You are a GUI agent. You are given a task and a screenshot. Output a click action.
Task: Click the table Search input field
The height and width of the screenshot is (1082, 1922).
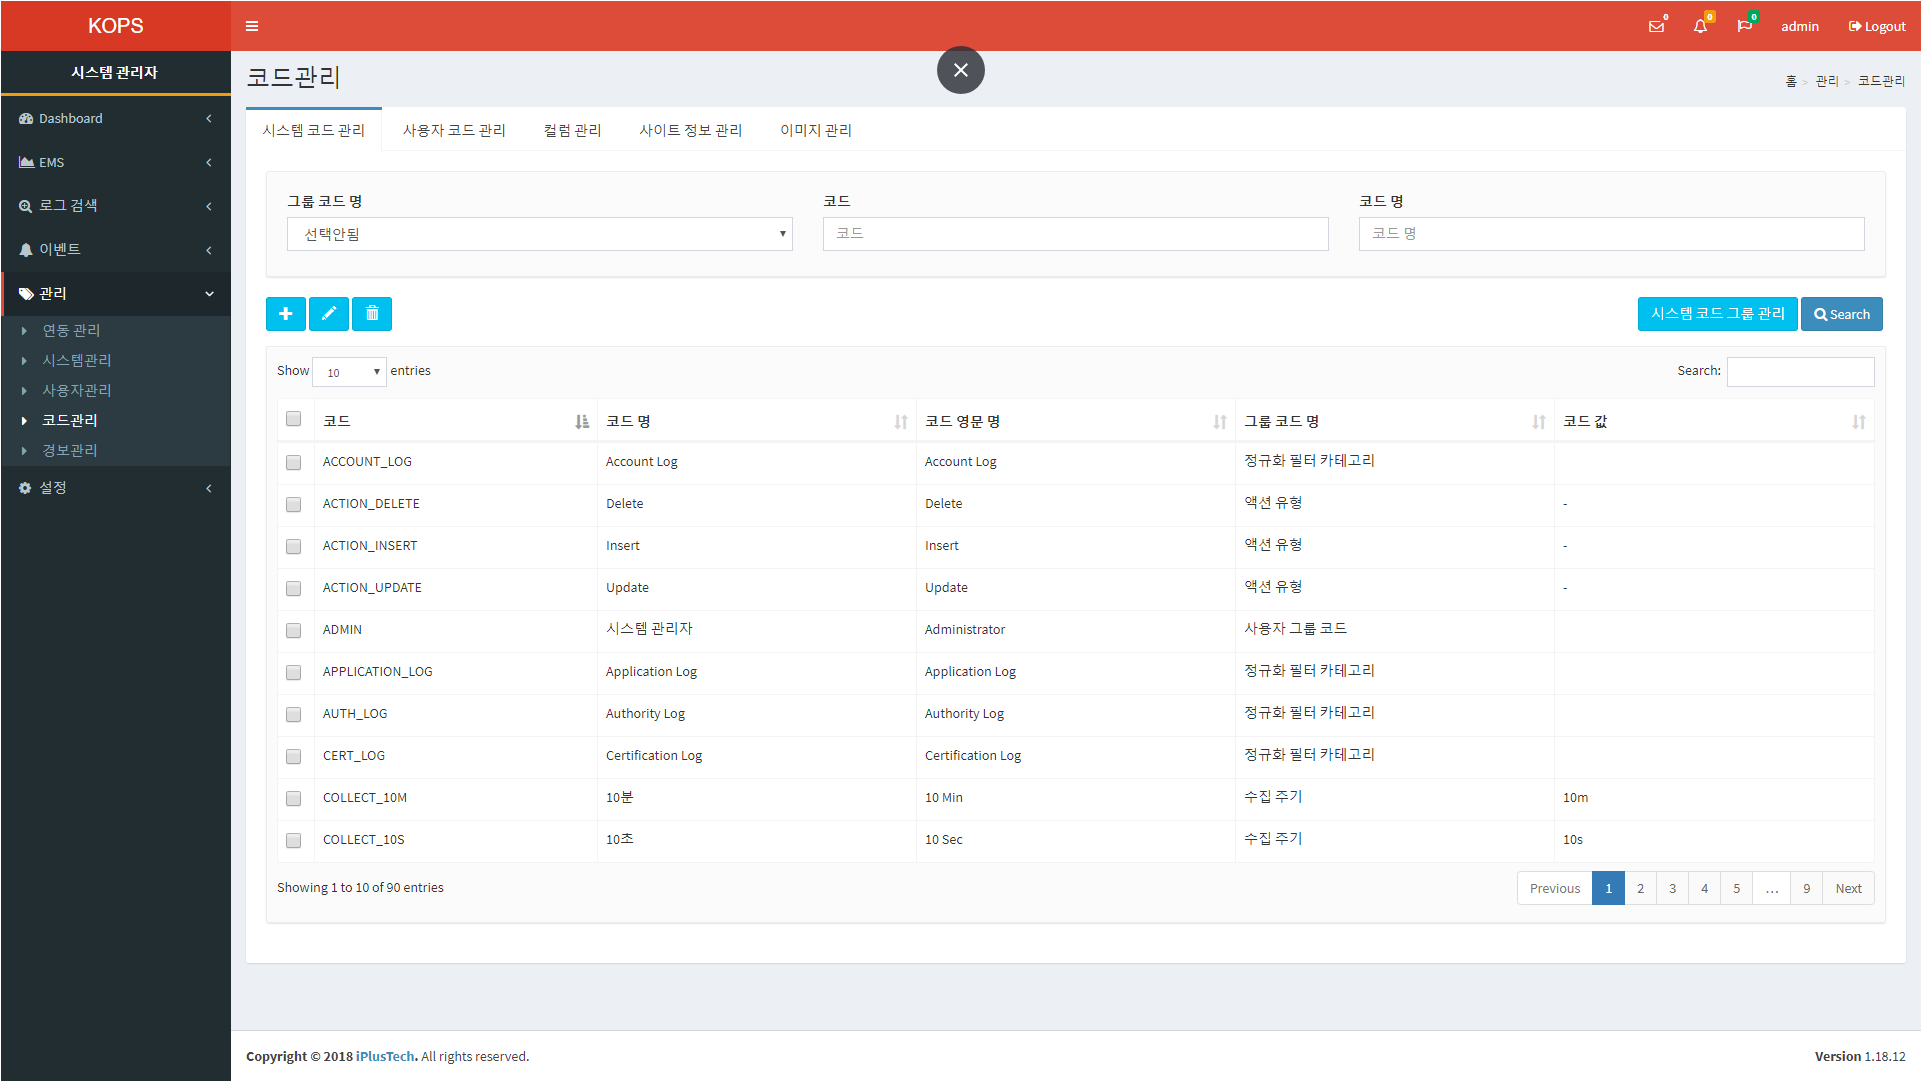tap(1800, 371)
